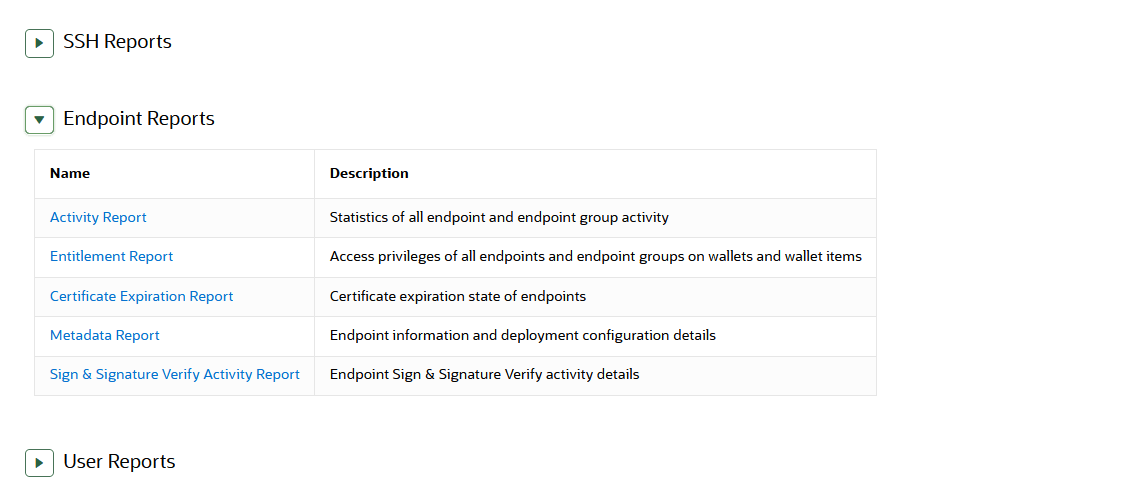Open Sign & Signature Verify Activity Report
The image size is (1130, 502).
tap(174, 374)
